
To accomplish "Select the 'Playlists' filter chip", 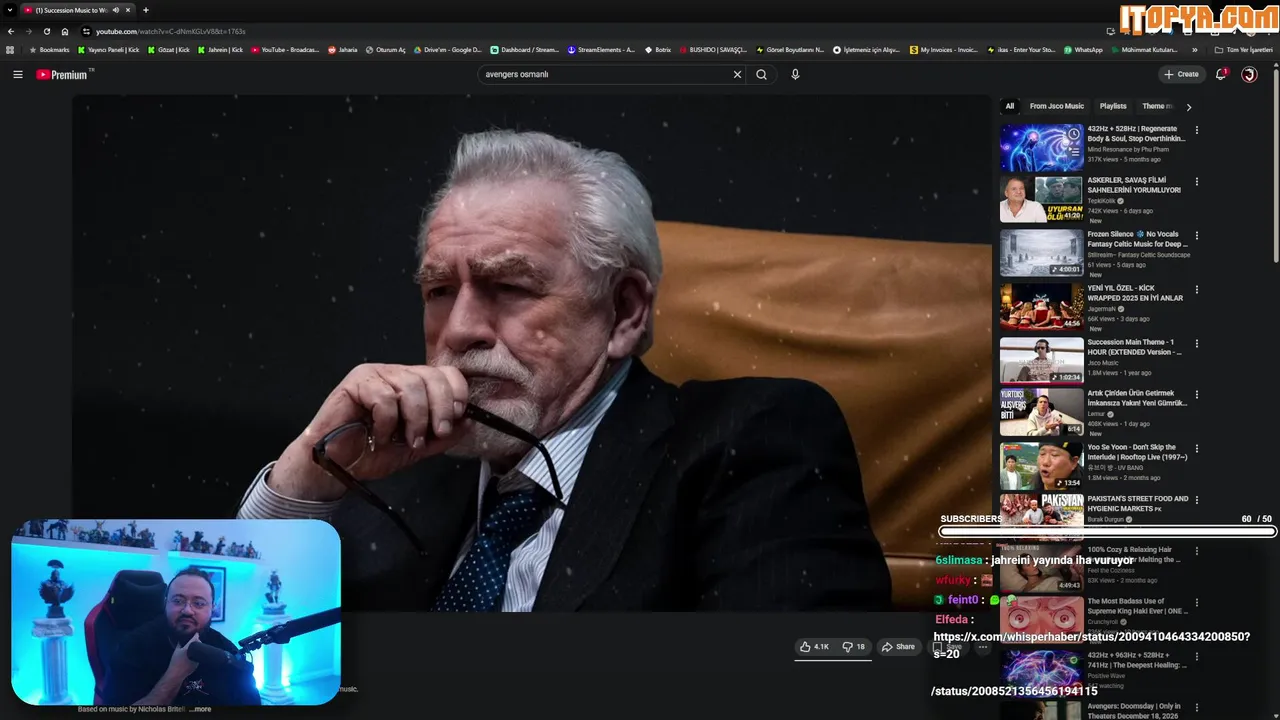I will [1113, 106].
